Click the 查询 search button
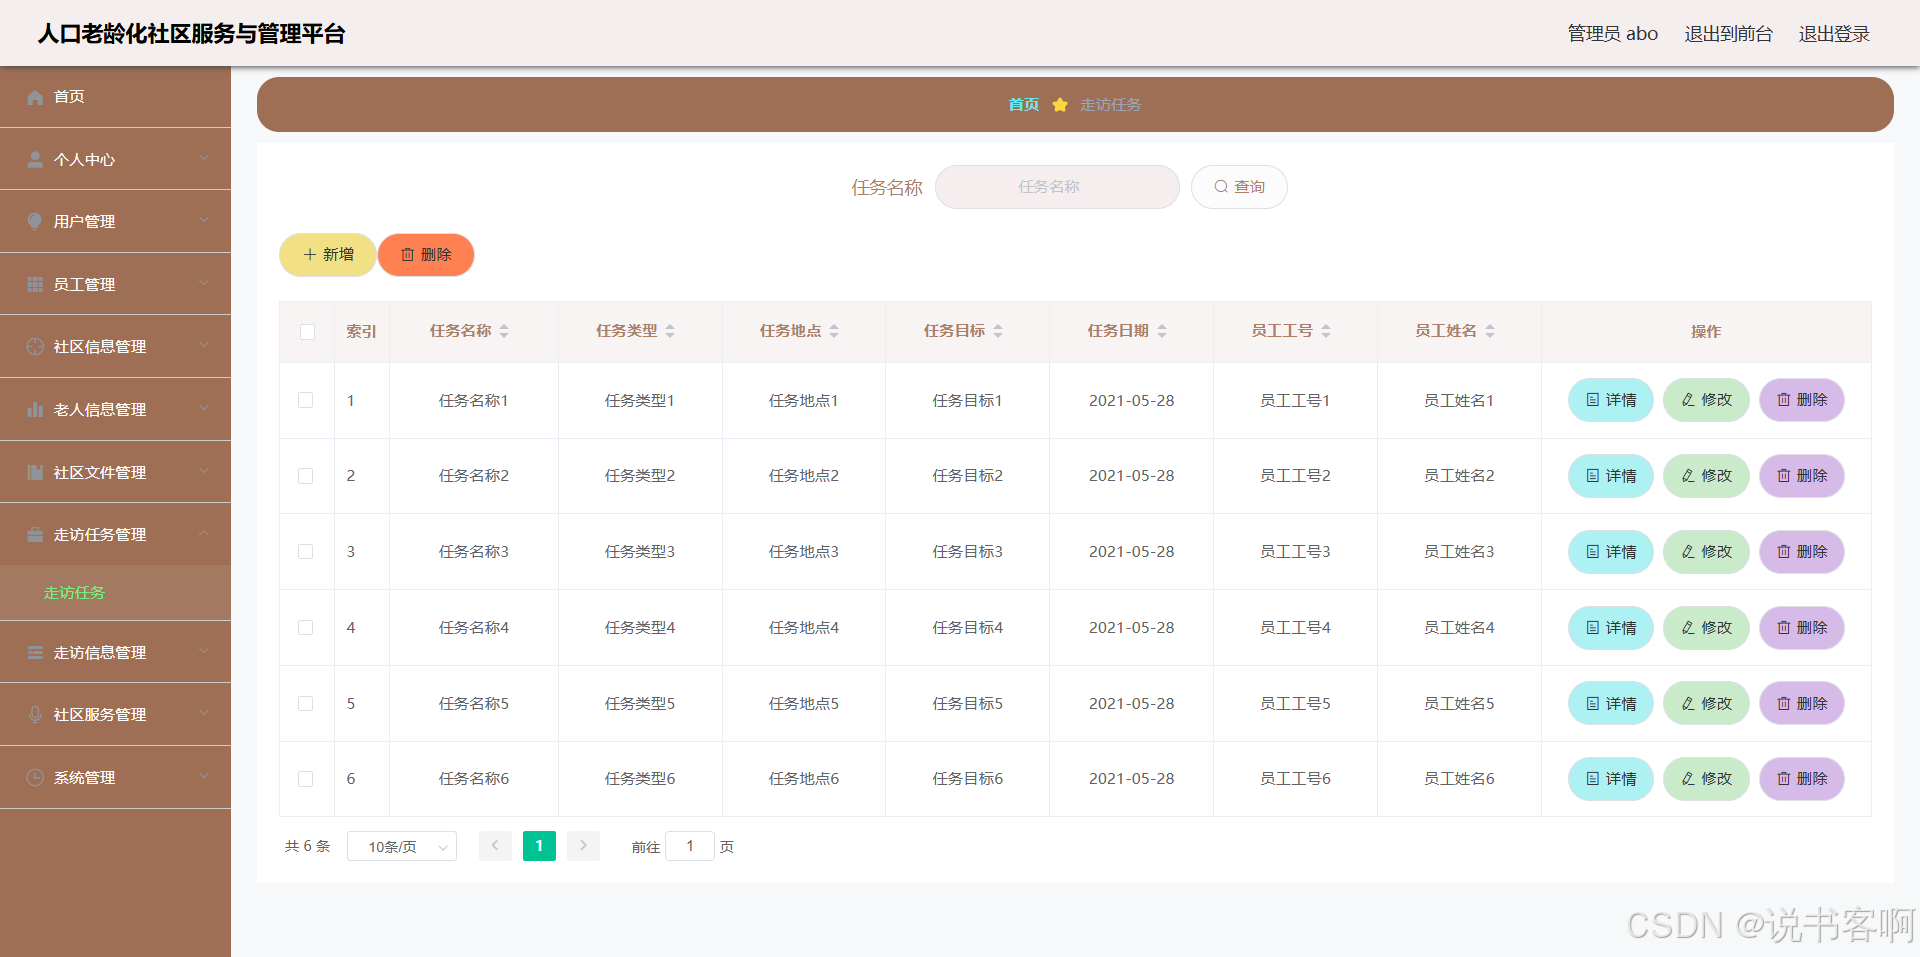 tap(1239, 187)
